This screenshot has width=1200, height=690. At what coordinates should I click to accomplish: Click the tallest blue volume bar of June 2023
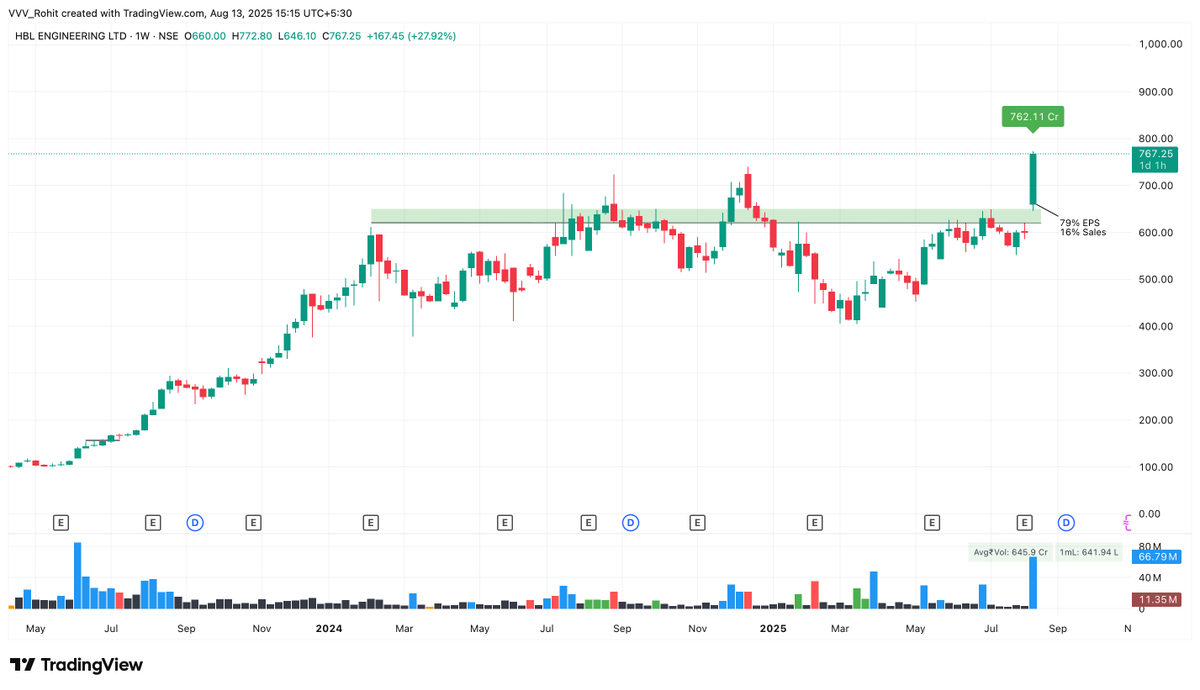(x=77, y=575)
